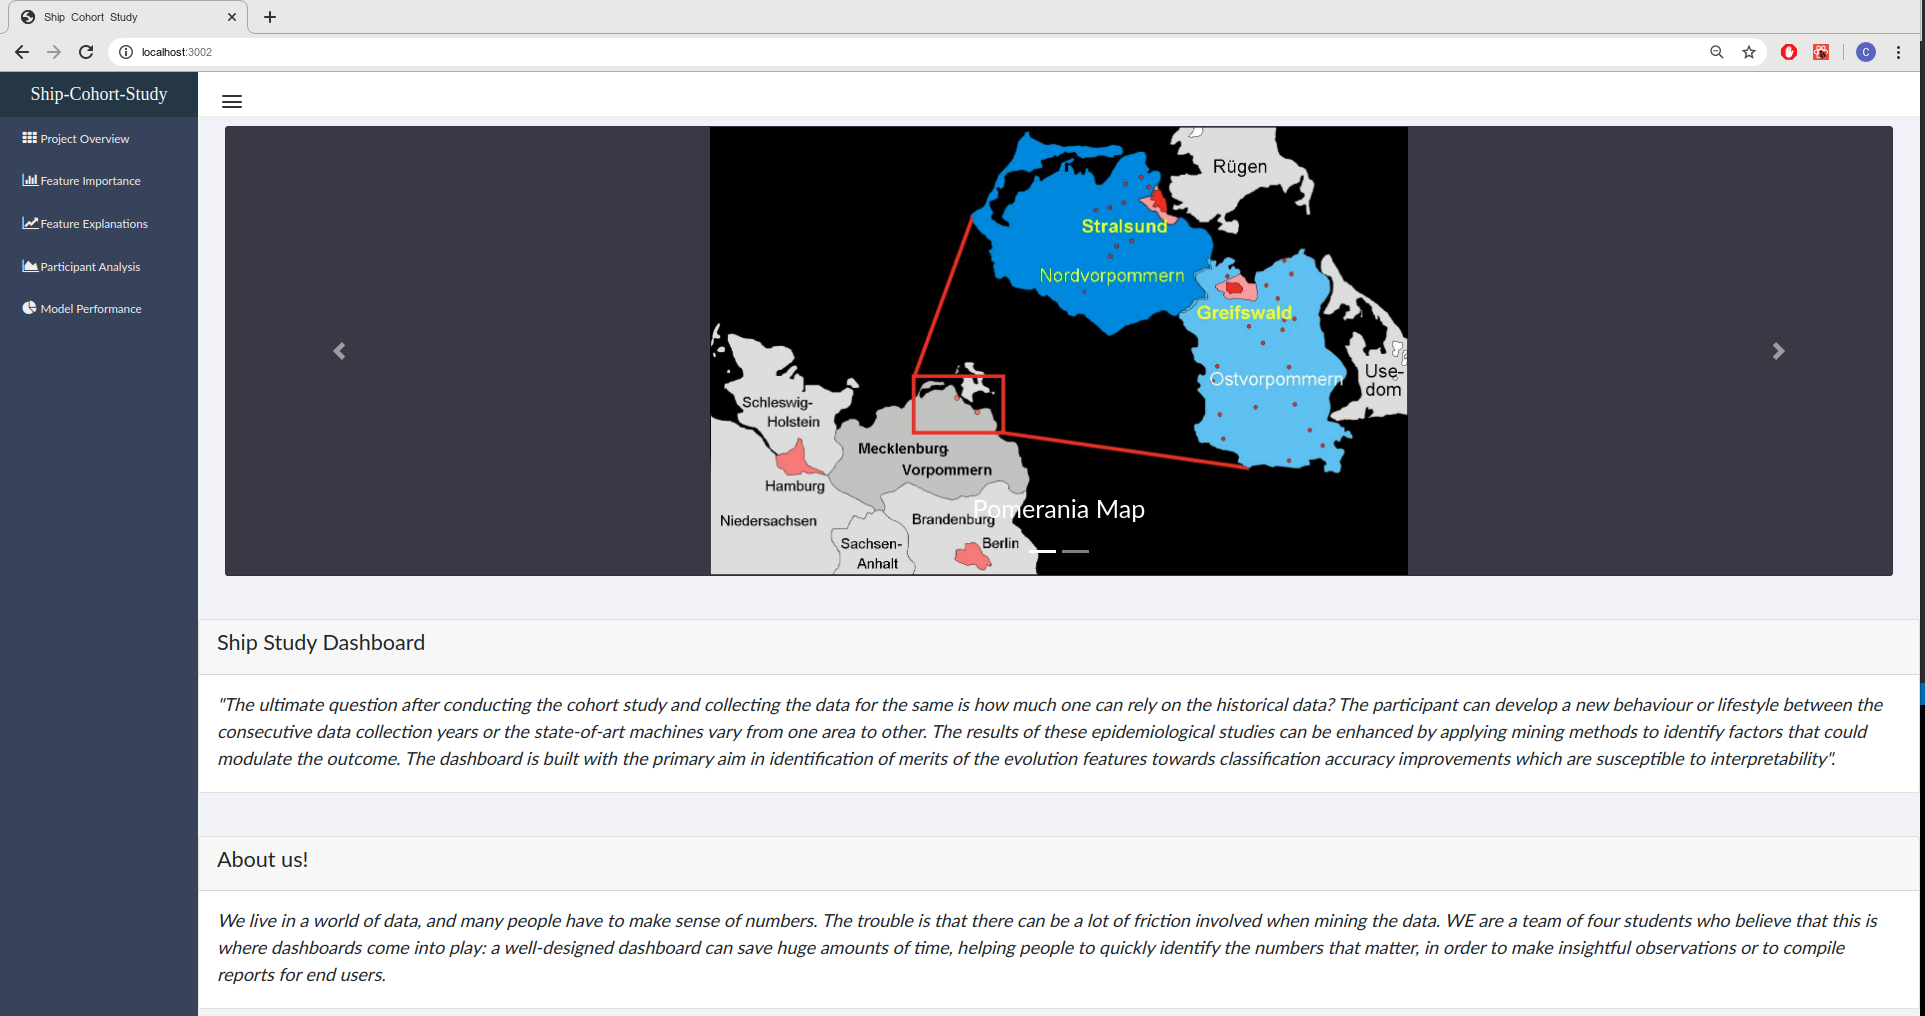Viewport: 1925px width, 1016px height.
Task: Click the Ship-Cohort-Study brand title
Action: point(99,94)
